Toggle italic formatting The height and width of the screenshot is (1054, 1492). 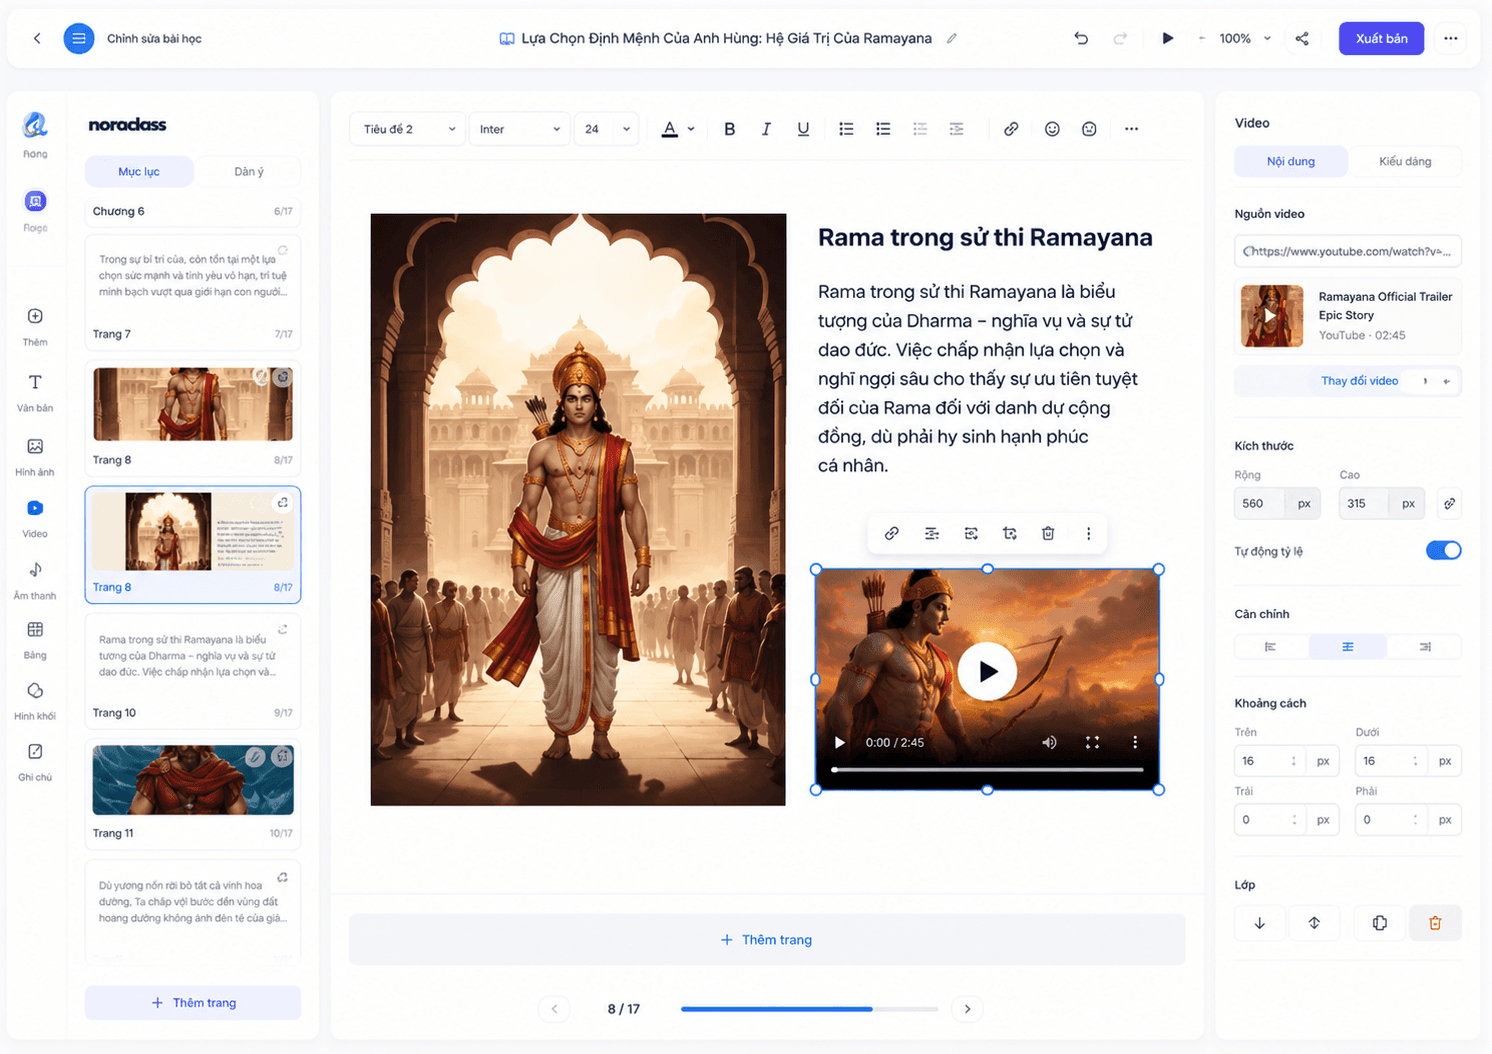click(766, 129)
